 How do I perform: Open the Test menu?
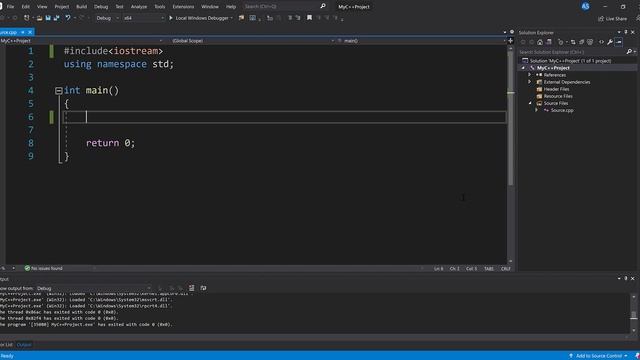pyautogui.click(x=119, y=7)
